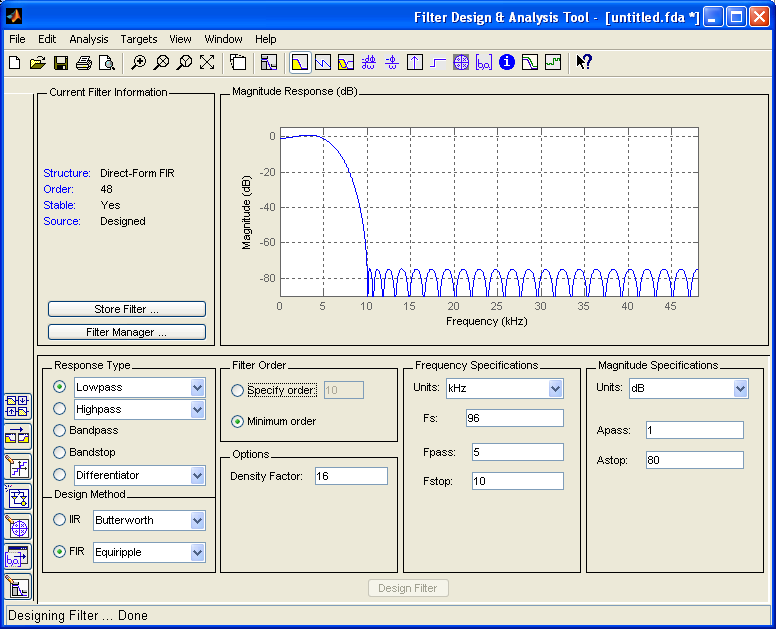Image resolution: width=776 pixels, height=629 pixels.
Task: Open the View menu
Action: pyautogui.click(x=180, y=39)
